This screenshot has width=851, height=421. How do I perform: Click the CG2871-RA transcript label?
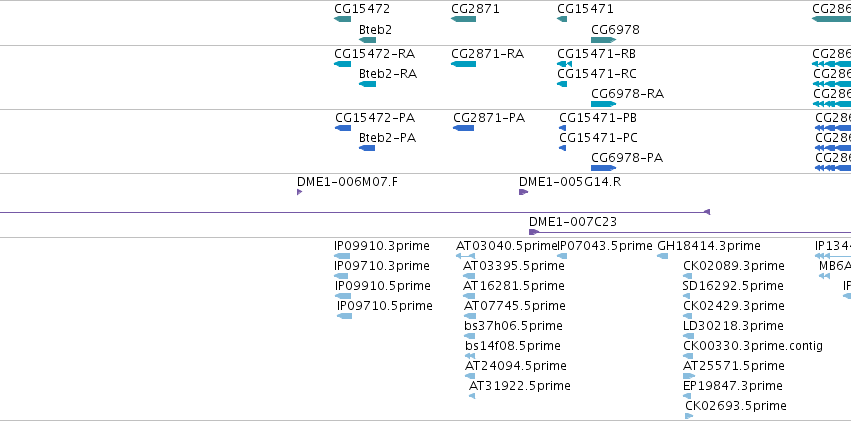click(x=487, y=54)
